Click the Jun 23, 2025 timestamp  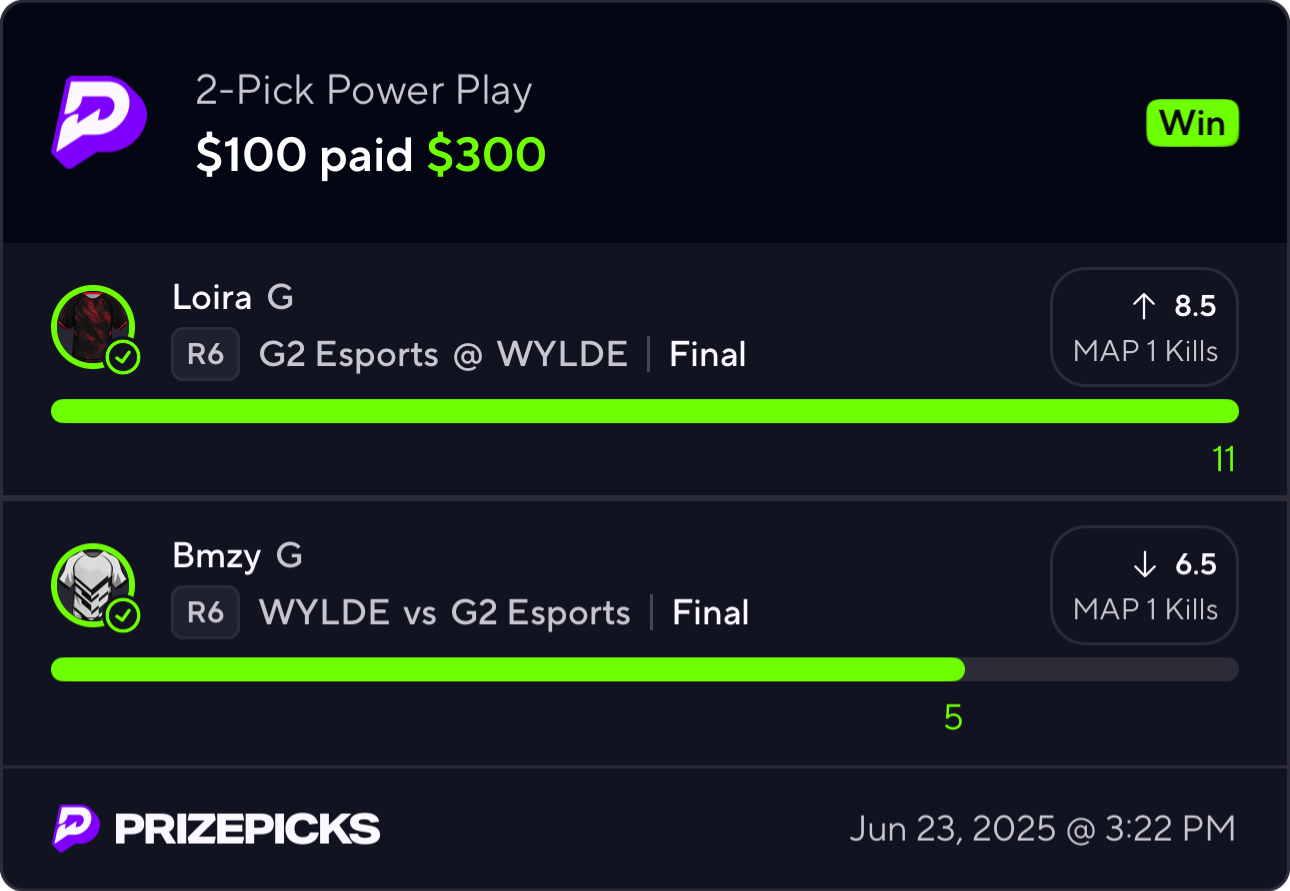[1042, 829]
